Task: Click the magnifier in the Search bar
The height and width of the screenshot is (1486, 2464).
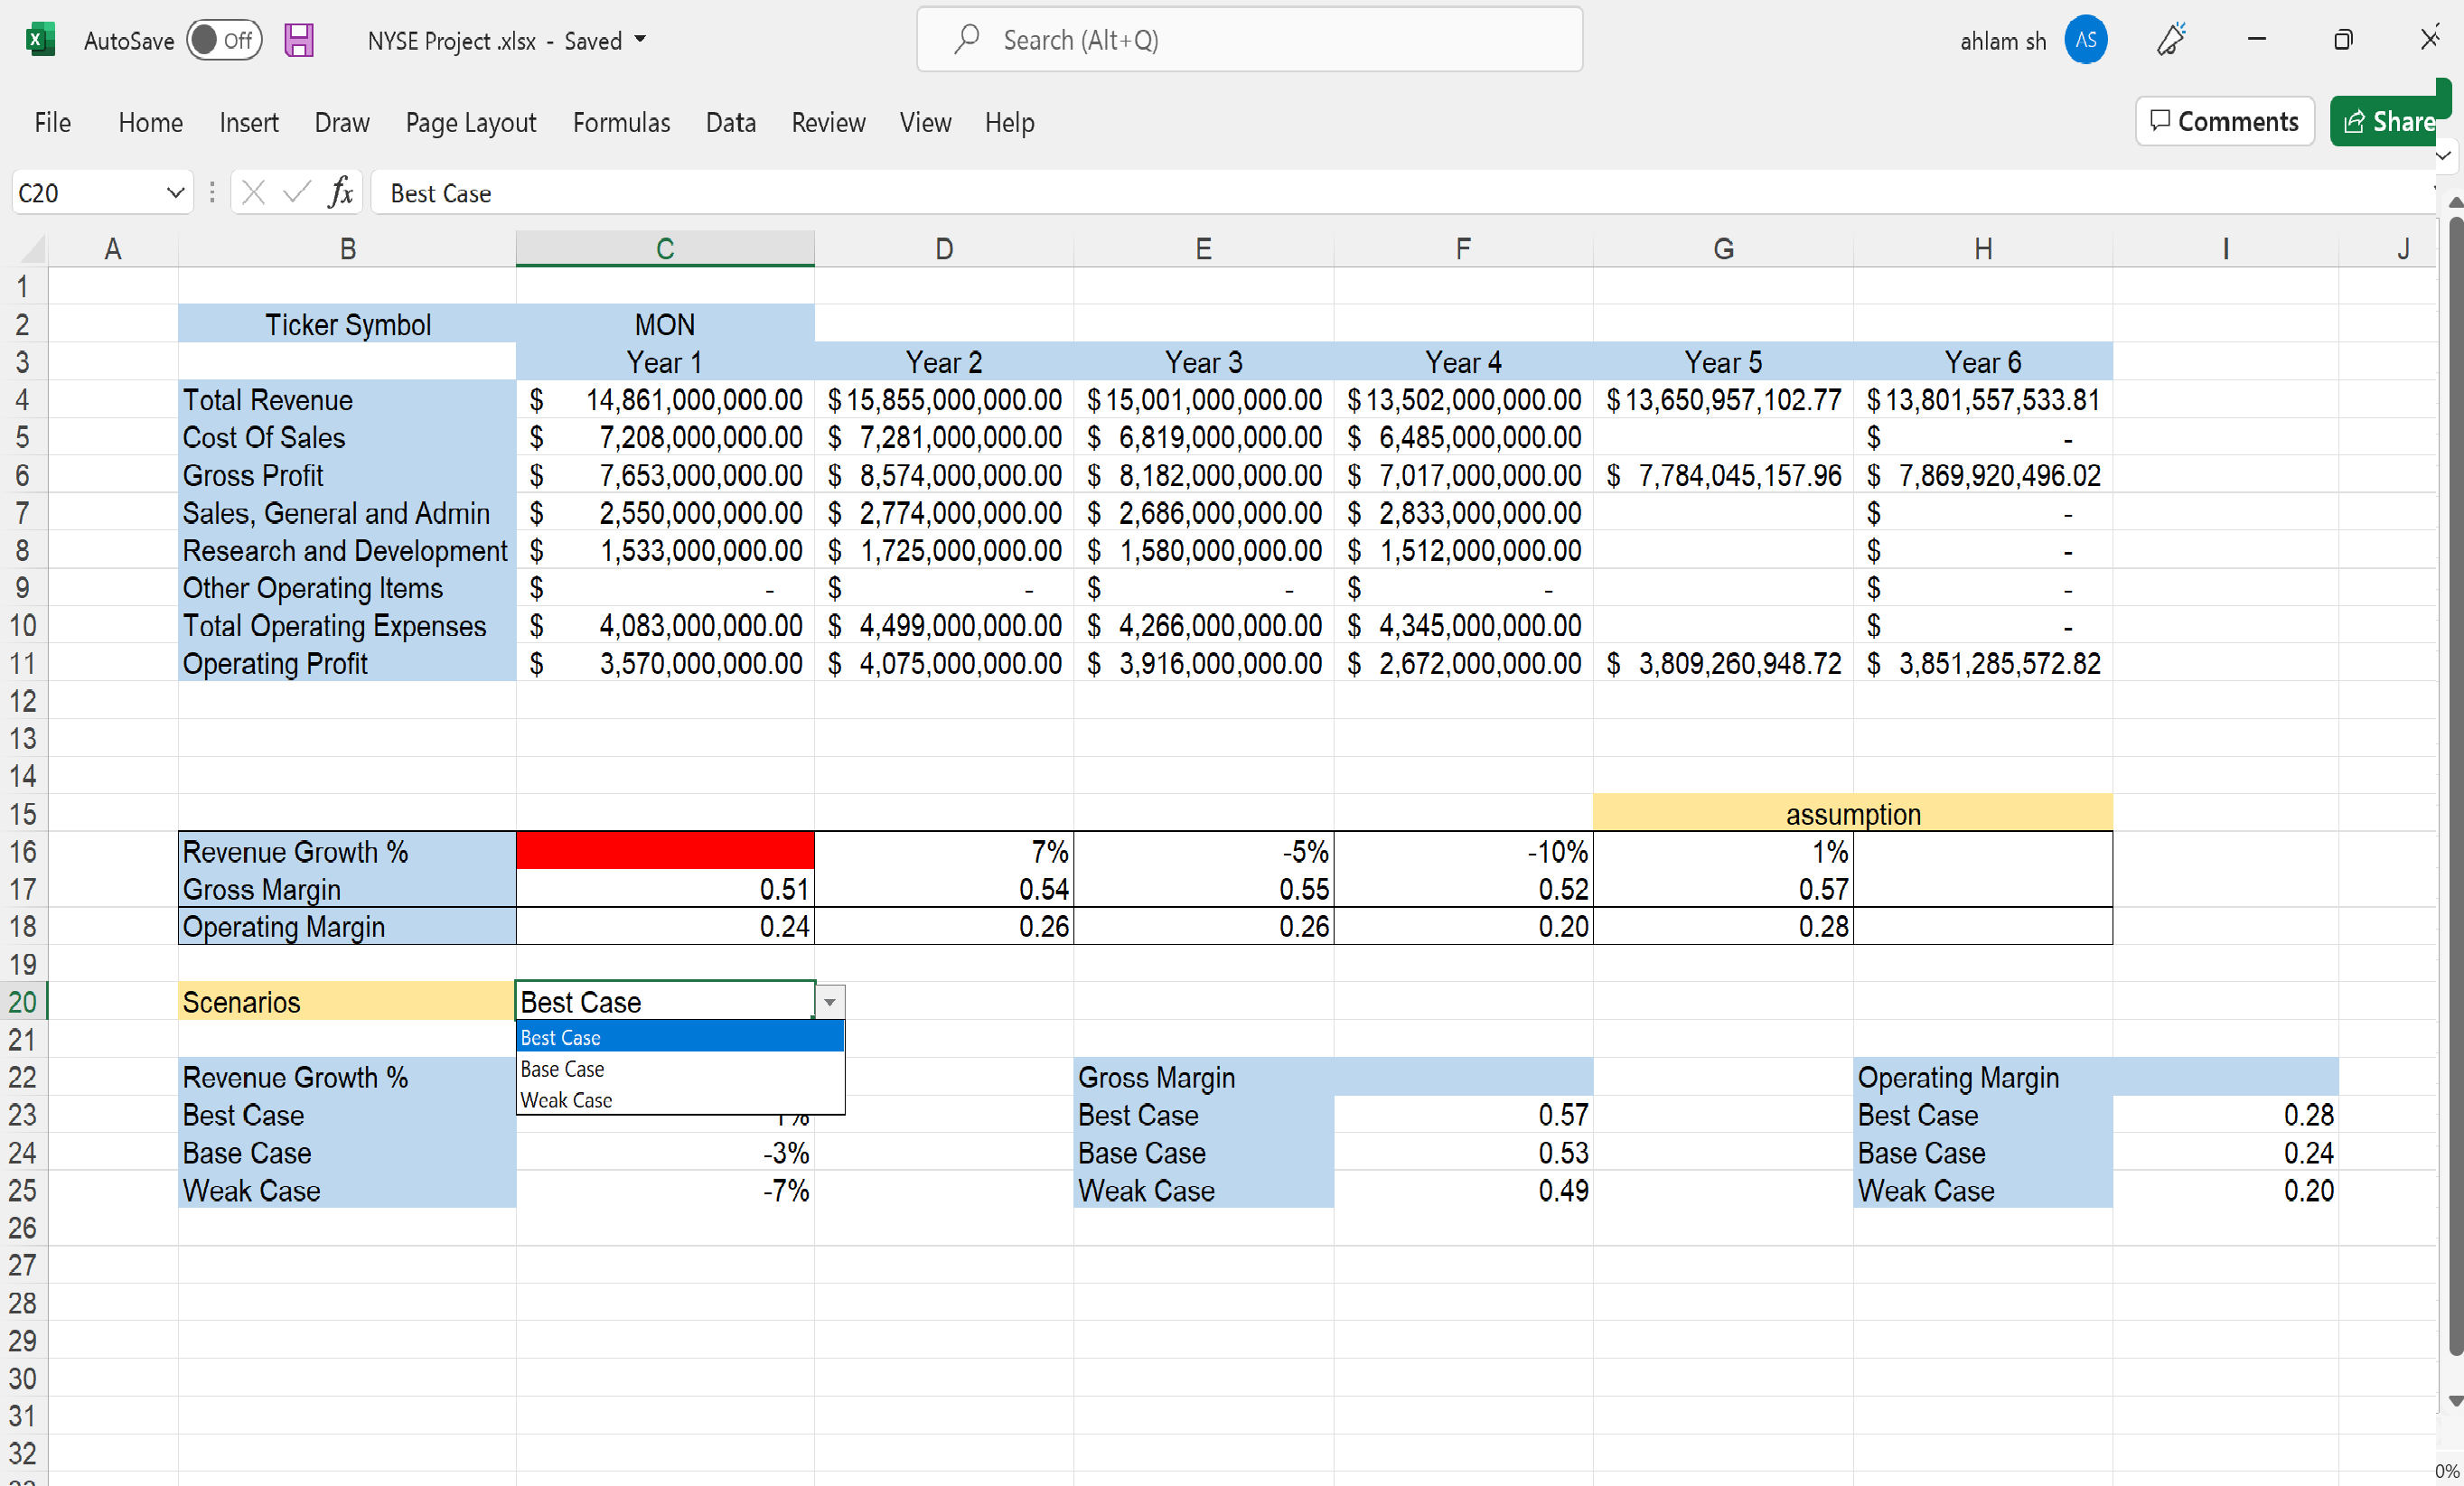Action: [966, 39]
